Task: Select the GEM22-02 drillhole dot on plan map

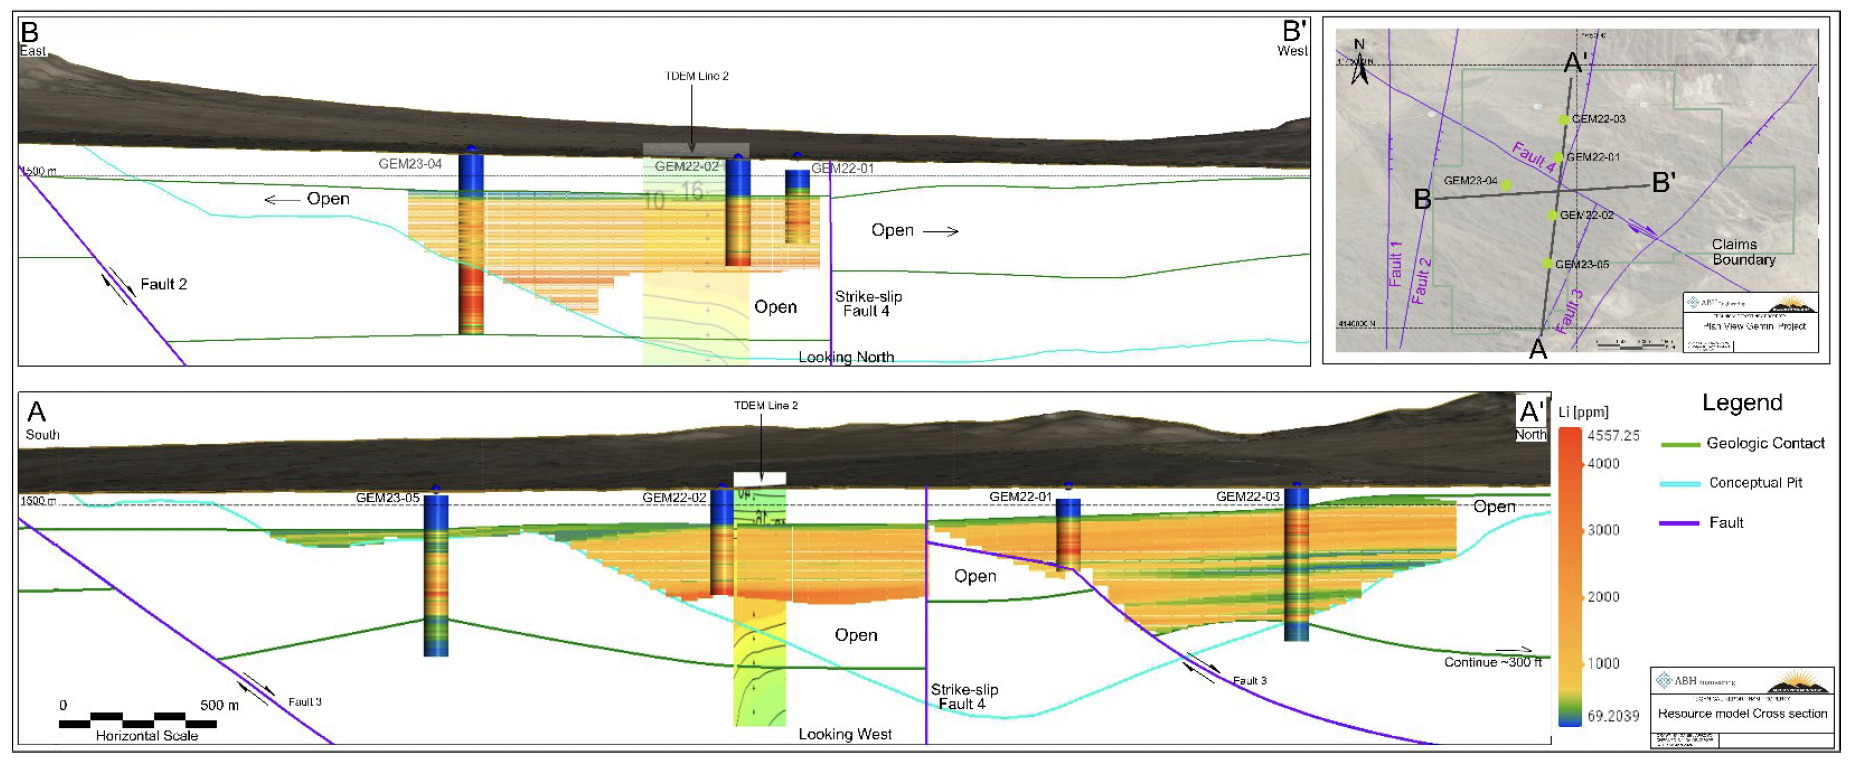Action: (x=1552, y=215)
